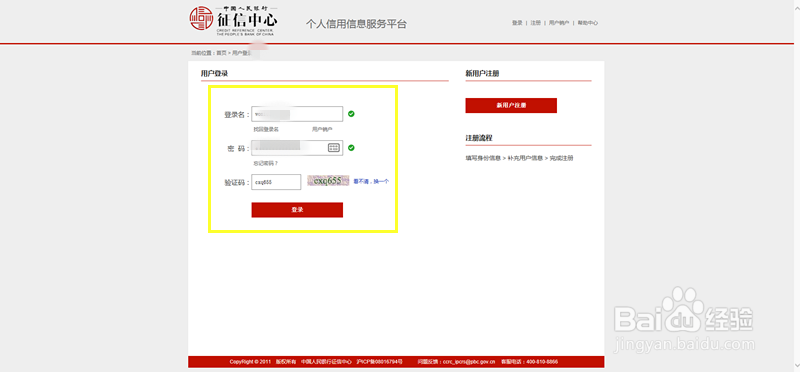
Task: Click the 新用户注册 red button
Action: pyautogui.click(x=511, y=106)
